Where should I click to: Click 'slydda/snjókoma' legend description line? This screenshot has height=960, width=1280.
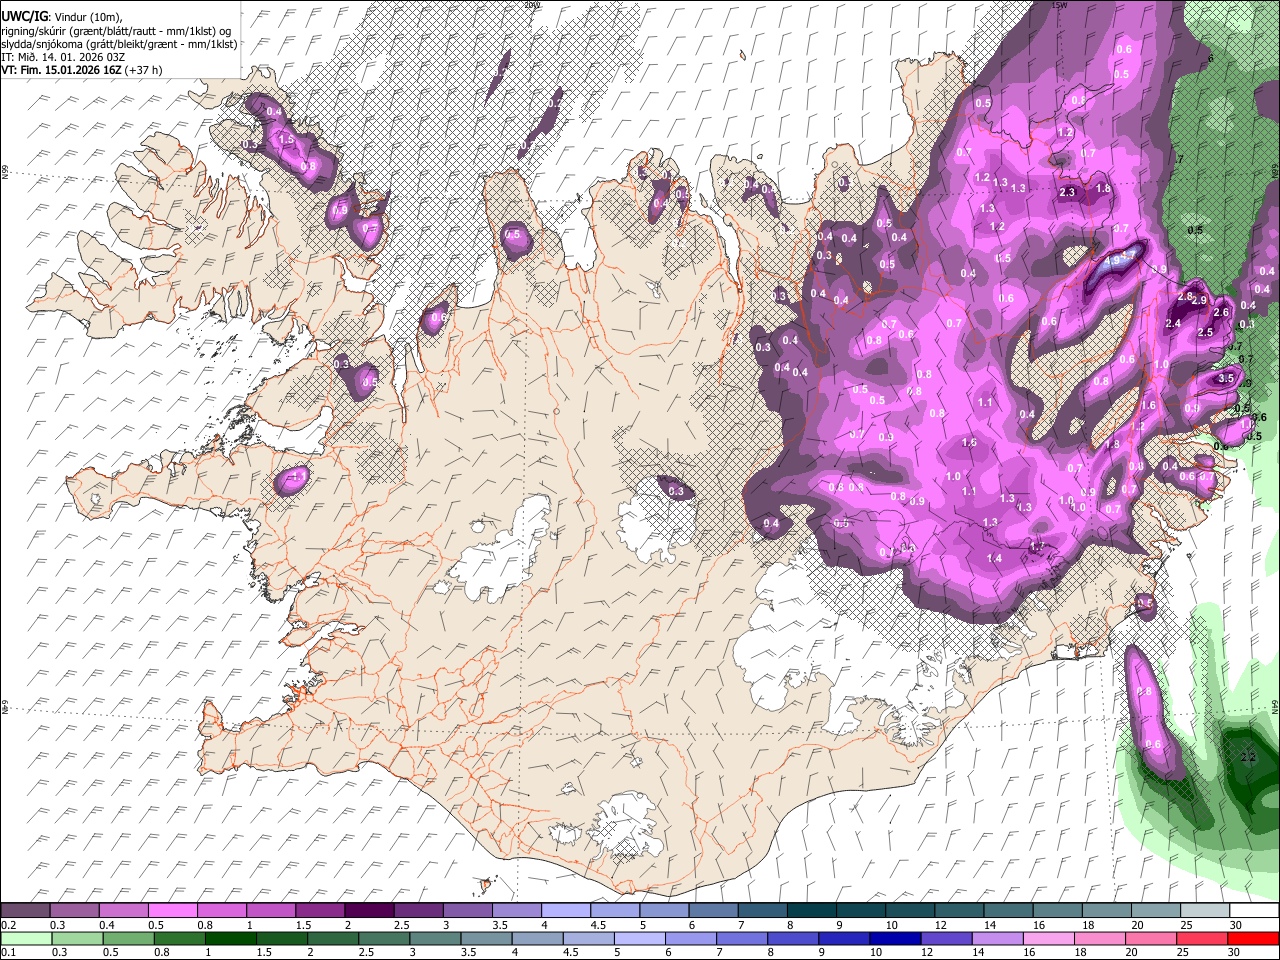119,44
